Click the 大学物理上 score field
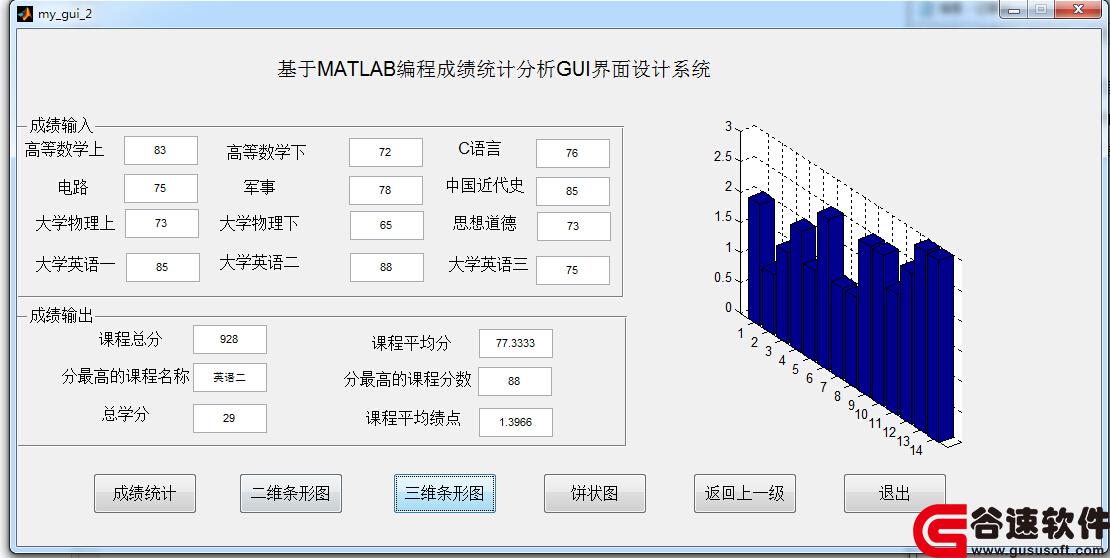 [161, 223]
